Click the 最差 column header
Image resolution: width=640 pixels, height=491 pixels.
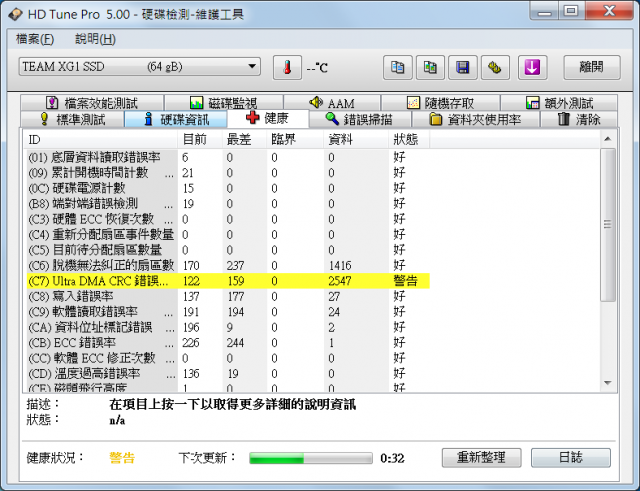(x=244, y=140)
